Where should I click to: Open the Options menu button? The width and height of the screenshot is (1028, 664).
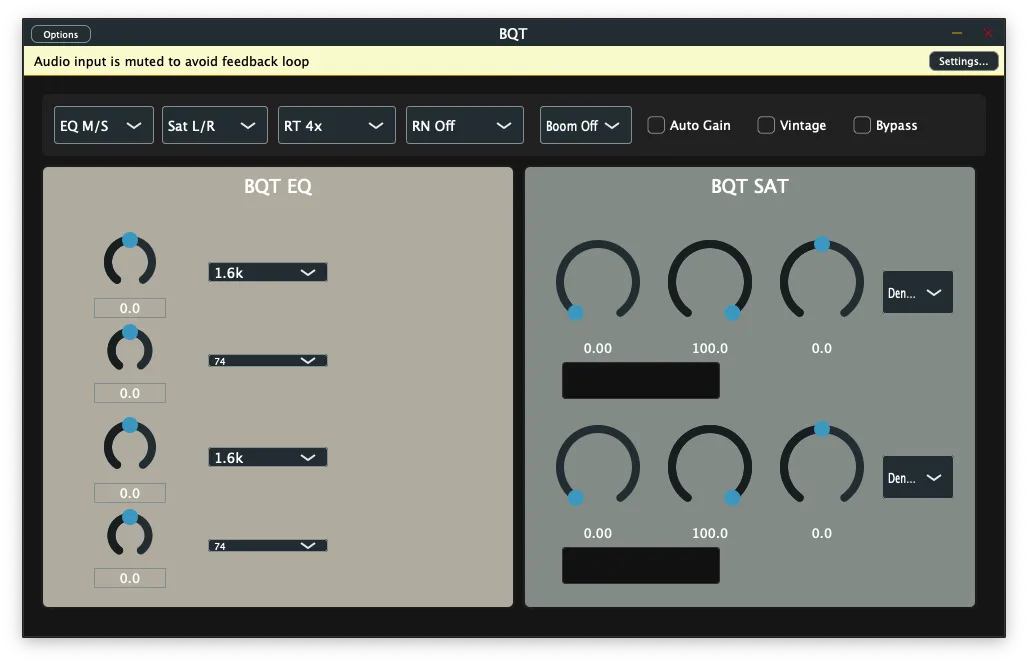(60, 34)
